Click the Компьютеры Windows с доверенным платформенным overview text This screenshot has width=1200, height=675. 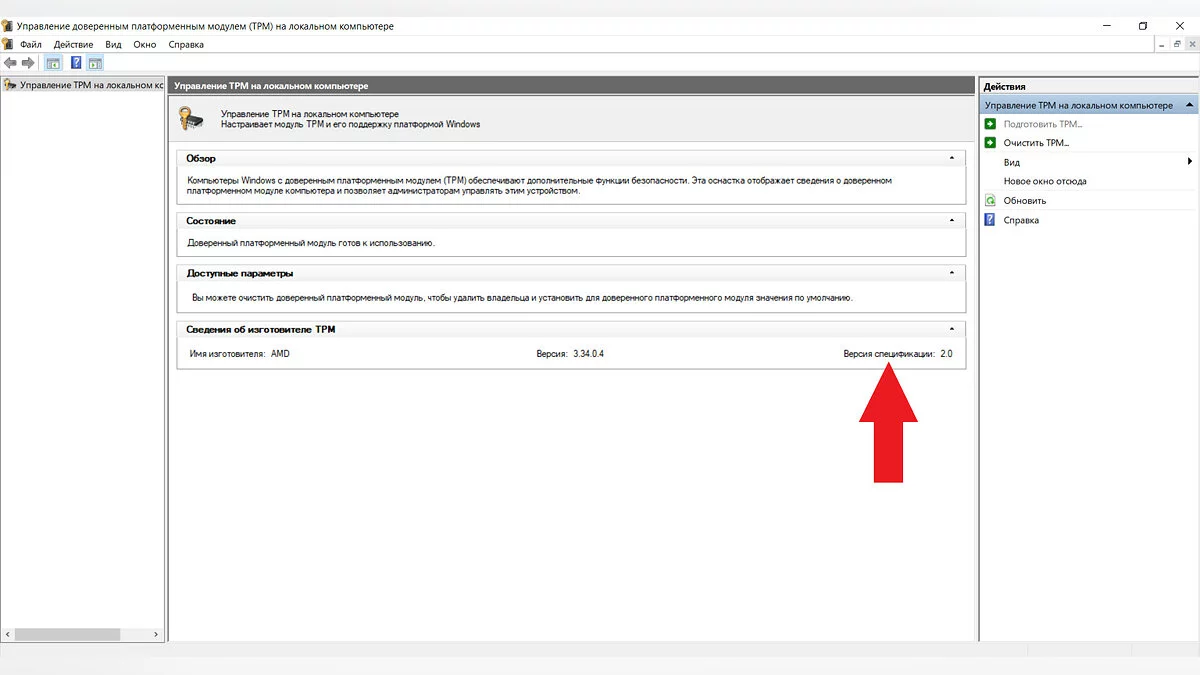540,186
